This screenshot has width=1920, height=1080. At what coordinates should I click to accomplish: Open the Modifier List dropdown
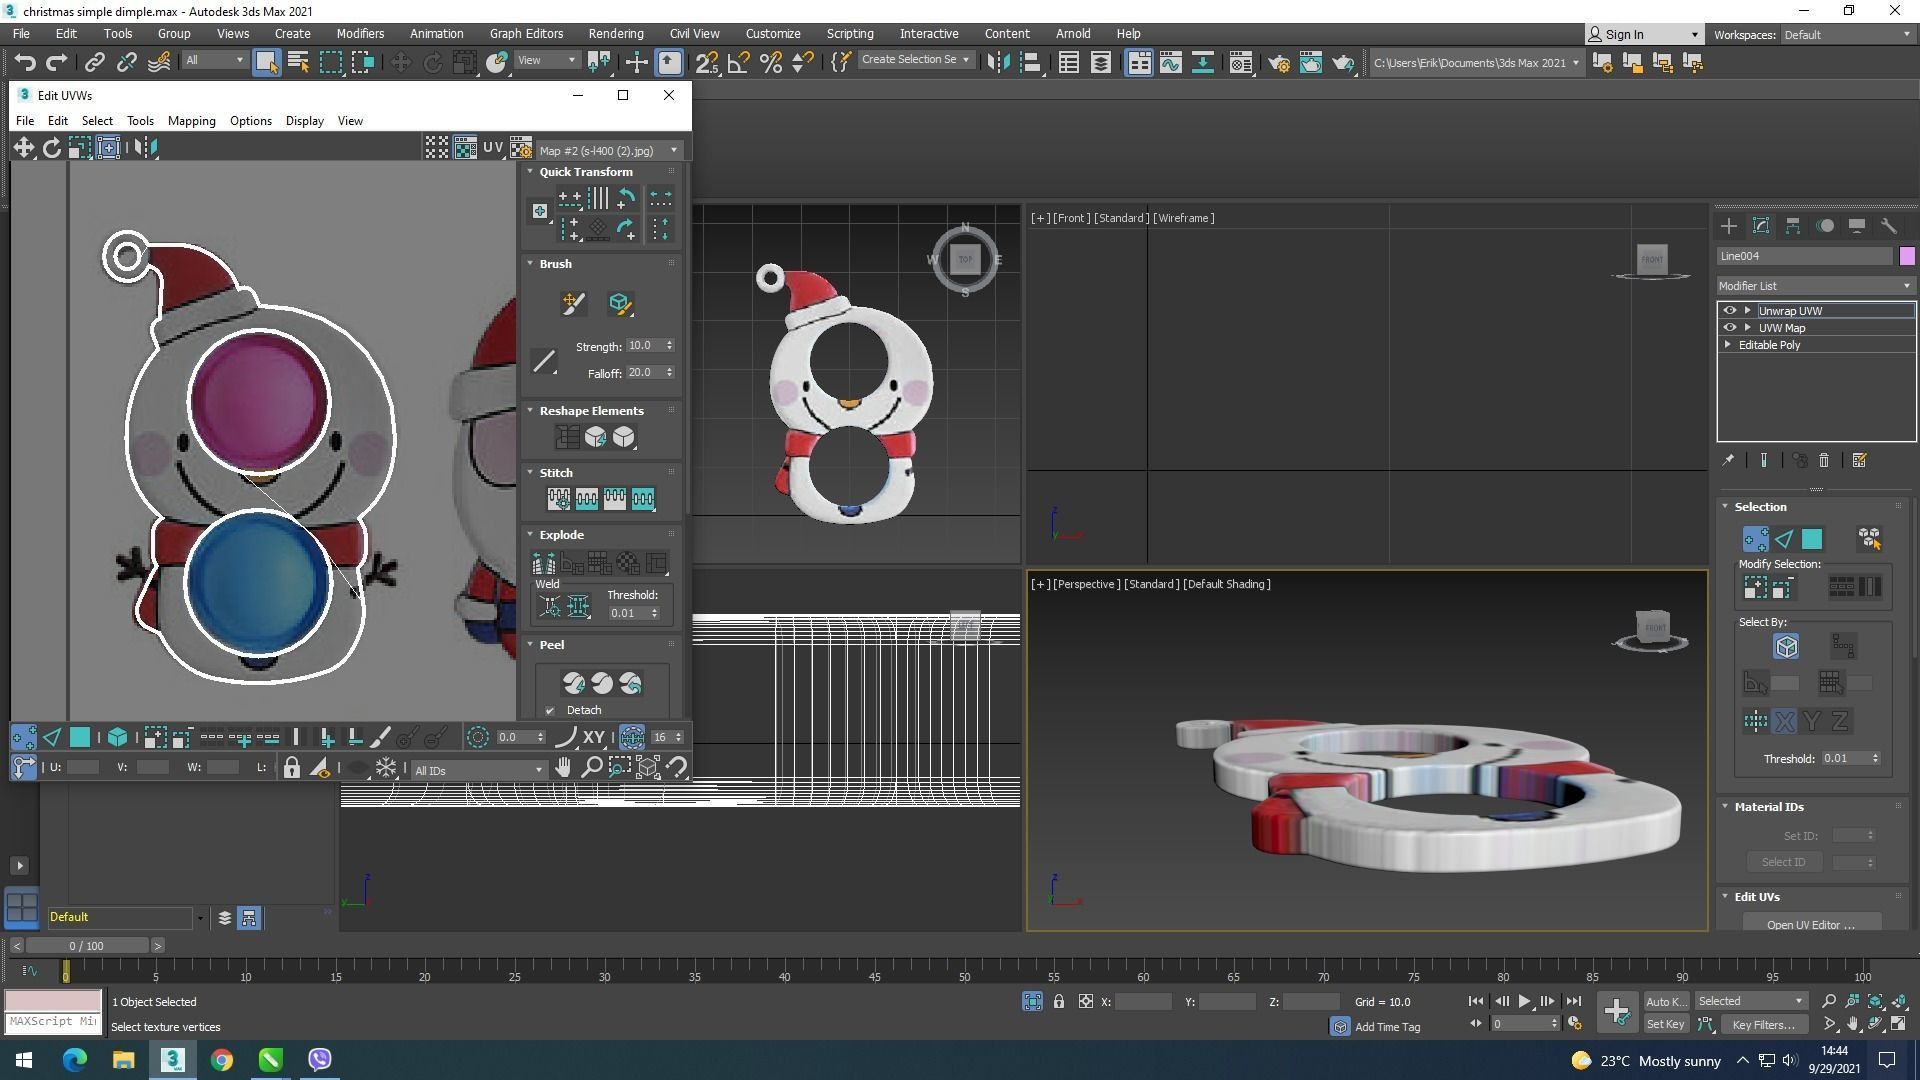[1814, 286]
